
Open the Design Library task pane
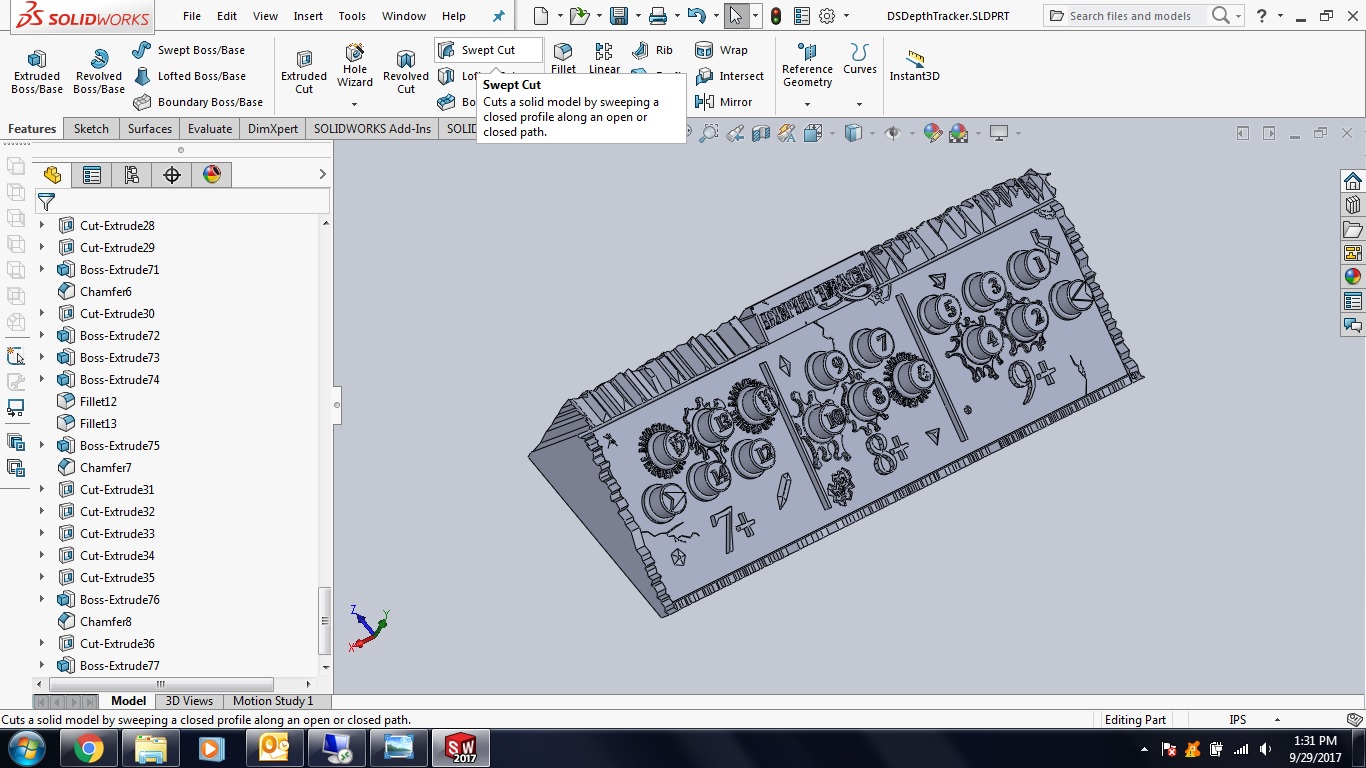click(x=1352, y=205)
